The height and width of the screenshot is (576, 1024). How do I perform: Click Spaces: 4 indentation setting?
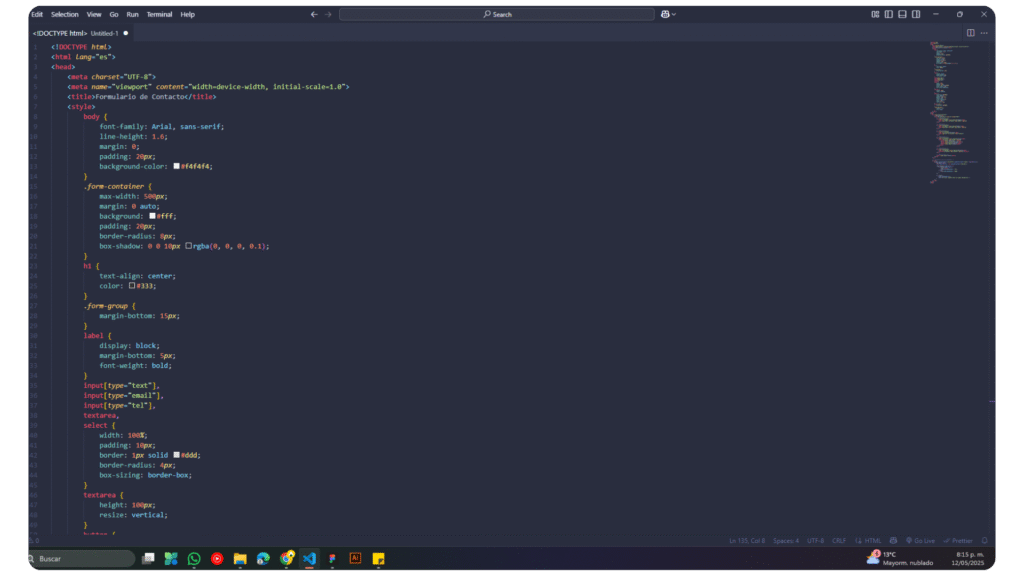click(x=786, y=541)
